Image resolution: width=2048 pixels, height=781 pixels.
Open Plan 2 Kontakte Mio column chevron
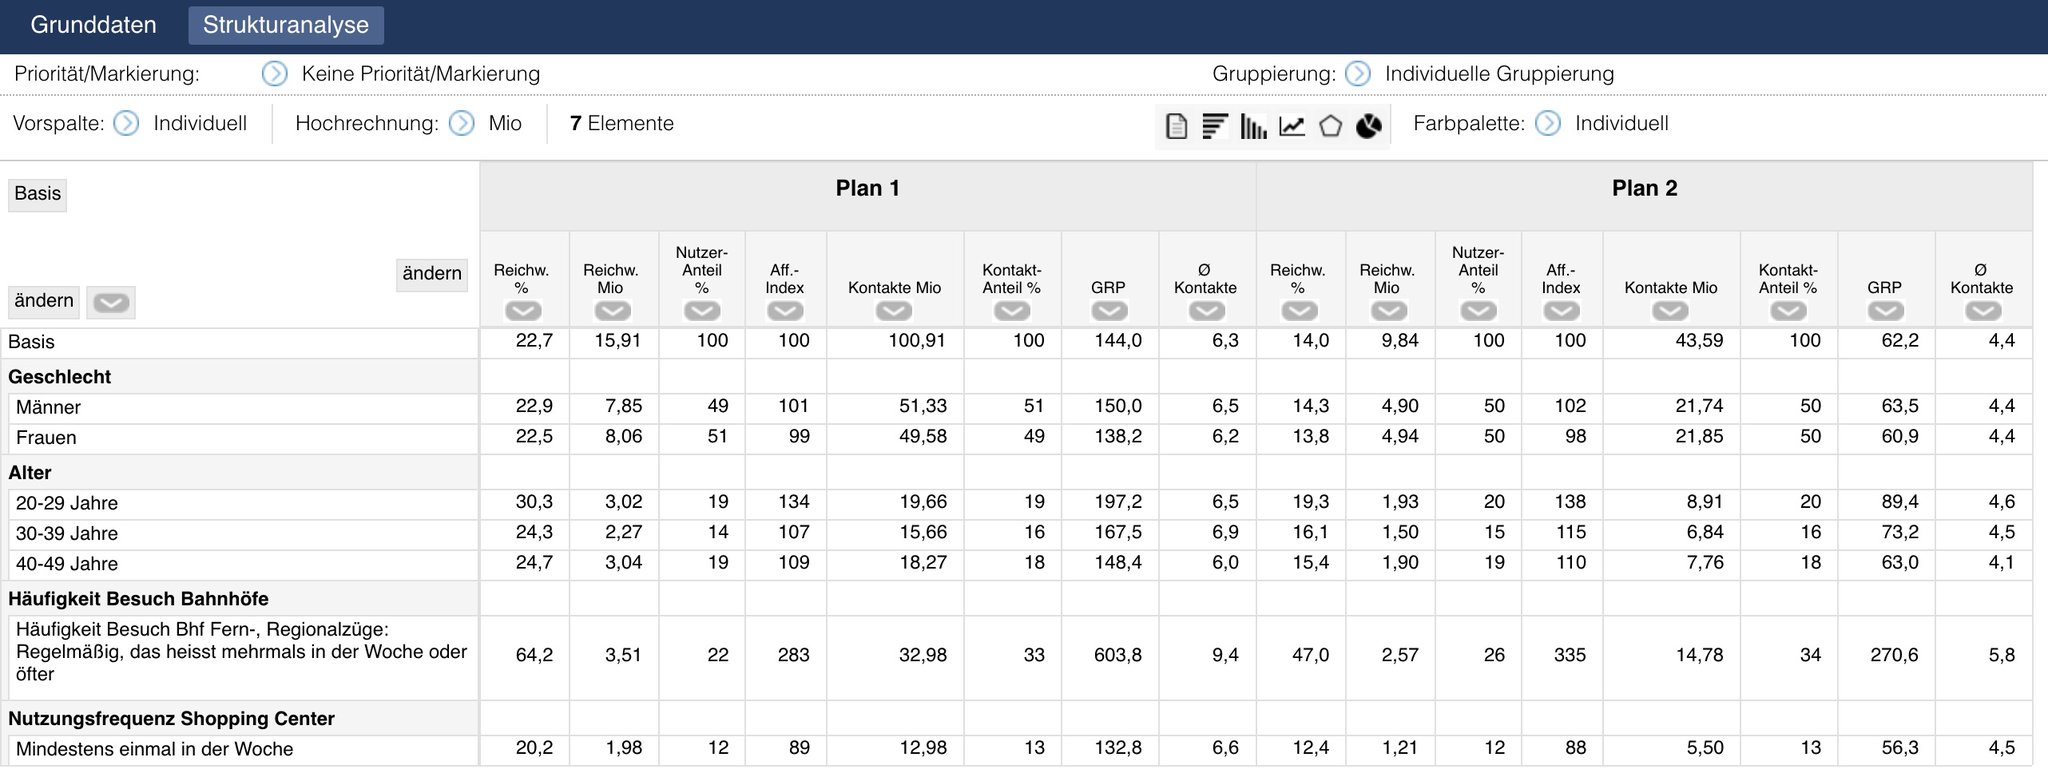pyautogui.click(x=1670, y=311)
